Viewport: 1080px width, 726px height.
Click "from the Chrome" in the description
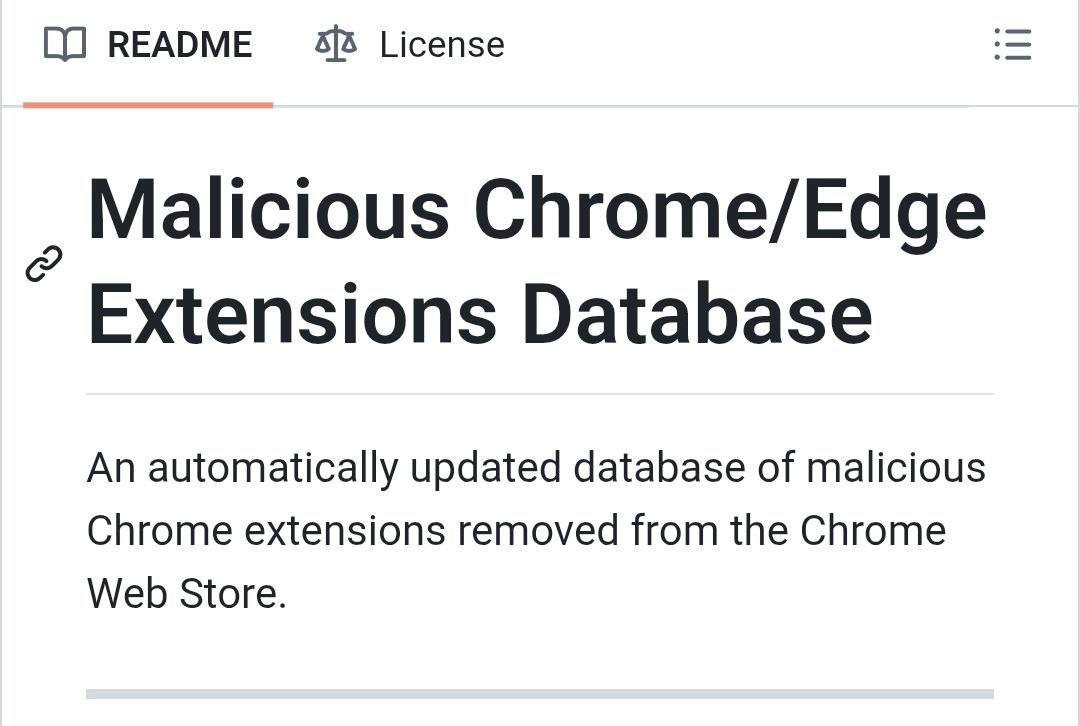coord(788,531)
